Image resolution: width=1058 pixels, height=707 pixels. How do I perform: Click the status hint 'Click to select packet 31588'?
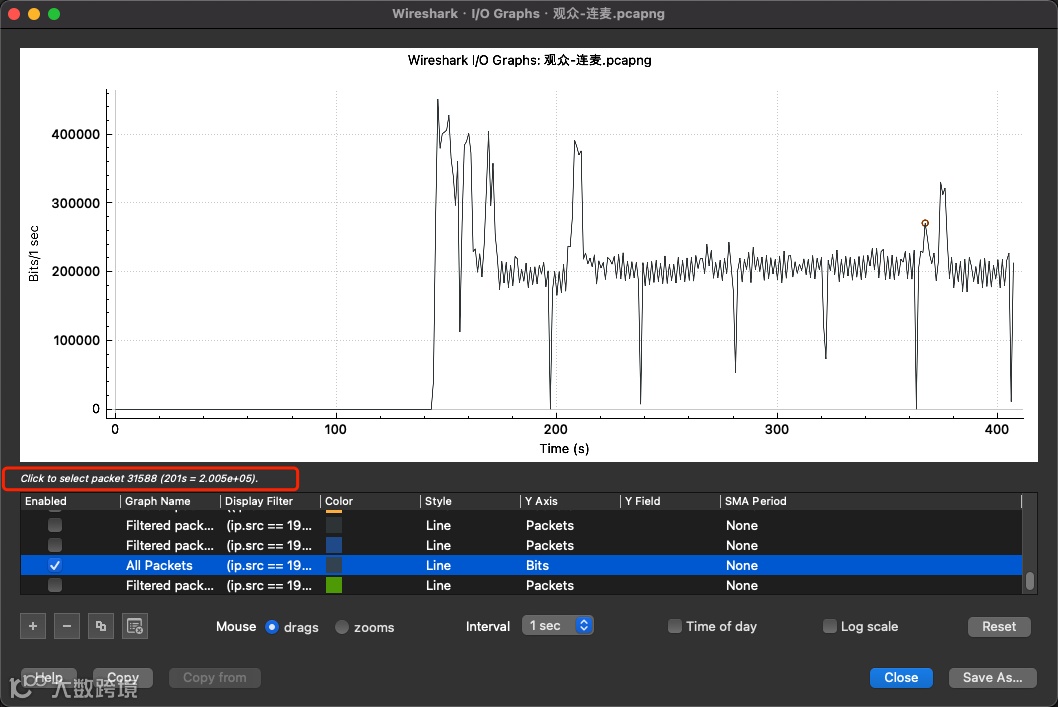click(x=139, y=478)
